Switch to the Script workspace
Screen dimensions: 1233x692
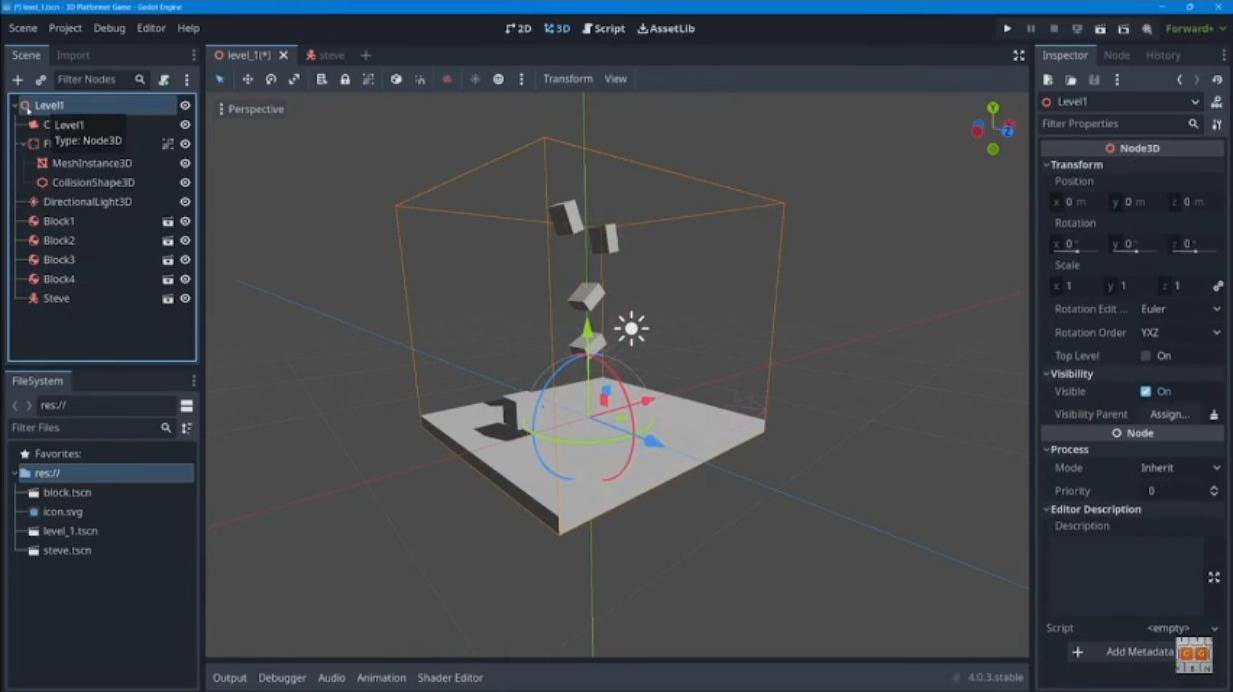point(603,29)
